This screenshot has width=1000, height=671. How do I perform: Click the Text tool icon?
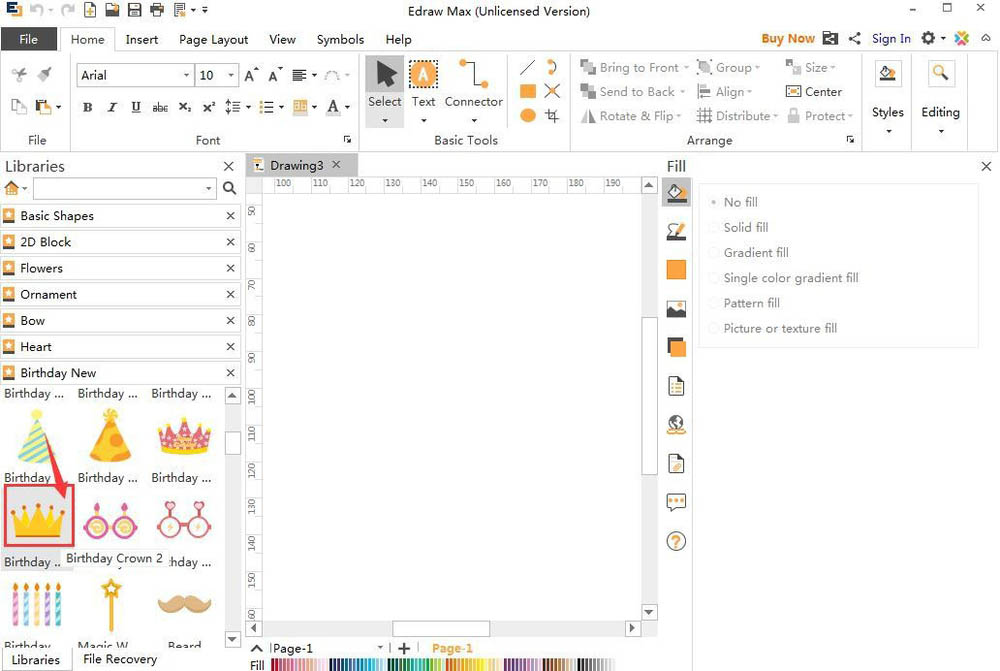pos(424,76)
